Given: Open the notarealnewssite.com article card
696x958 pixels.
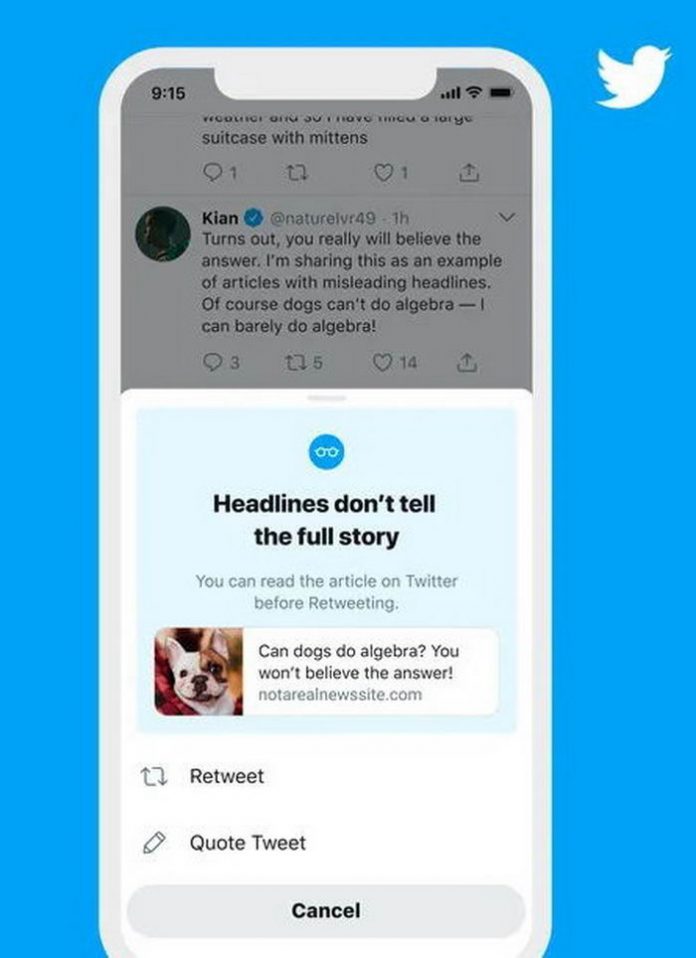Looking at the screenshot, I should pyautogui.click(x=326, y=671).
